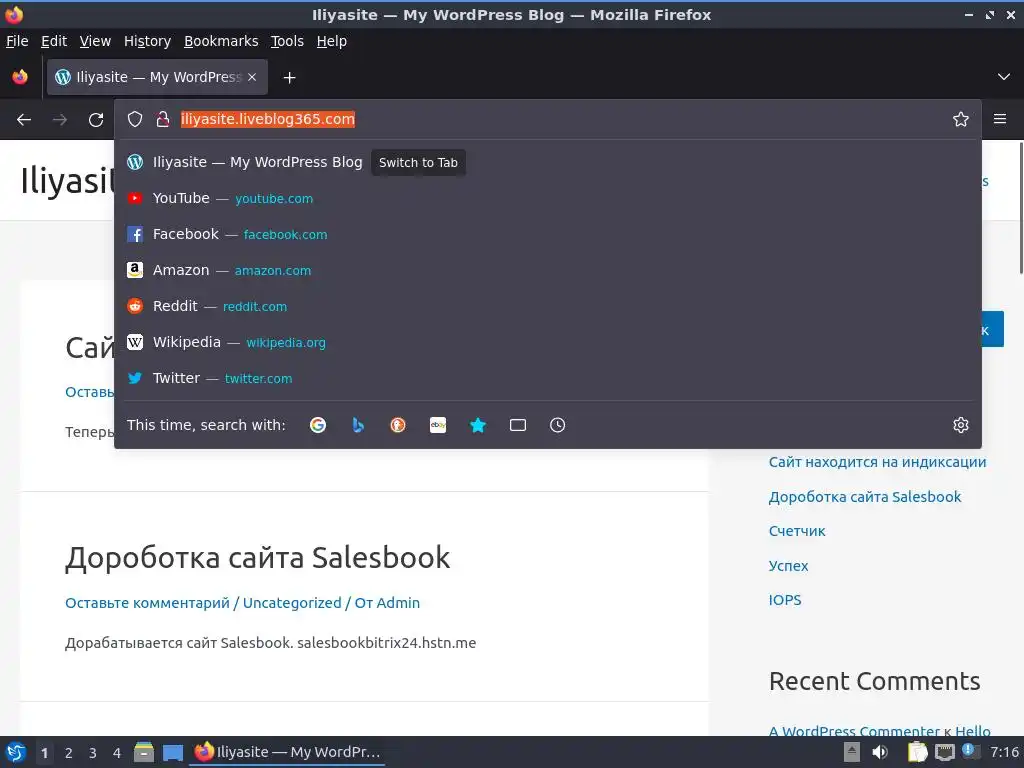Switch to workspace 4 in taskbar
The image size is (1024, 768).
[x=117, y=753]
